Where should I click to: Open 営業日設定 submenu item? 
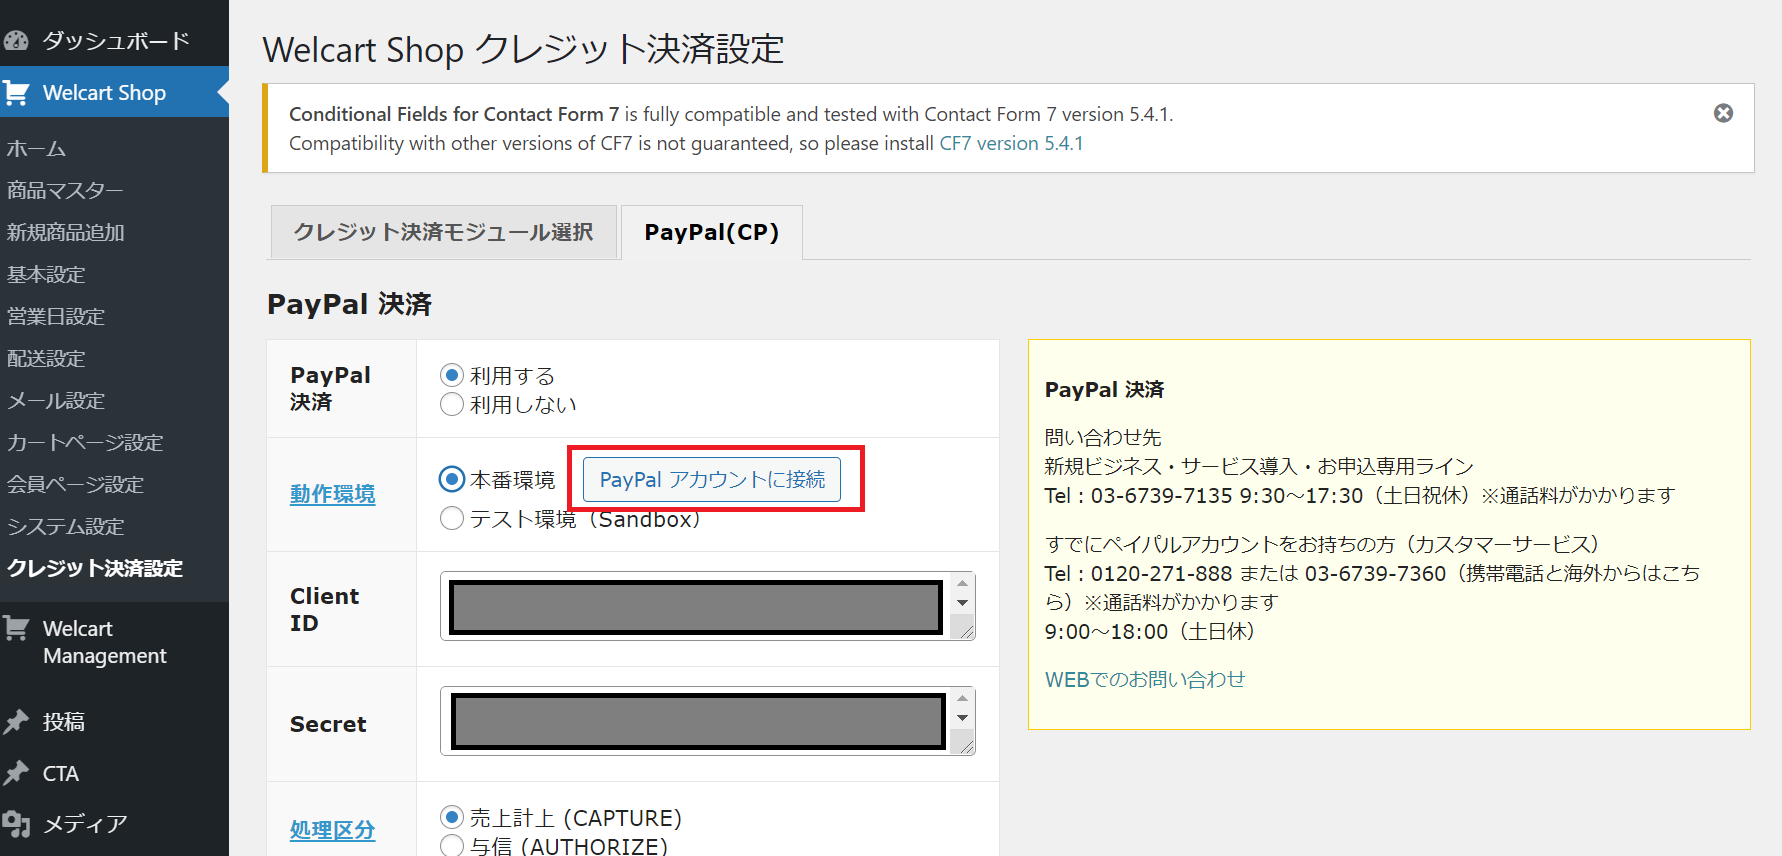click(x=56, y=316)
